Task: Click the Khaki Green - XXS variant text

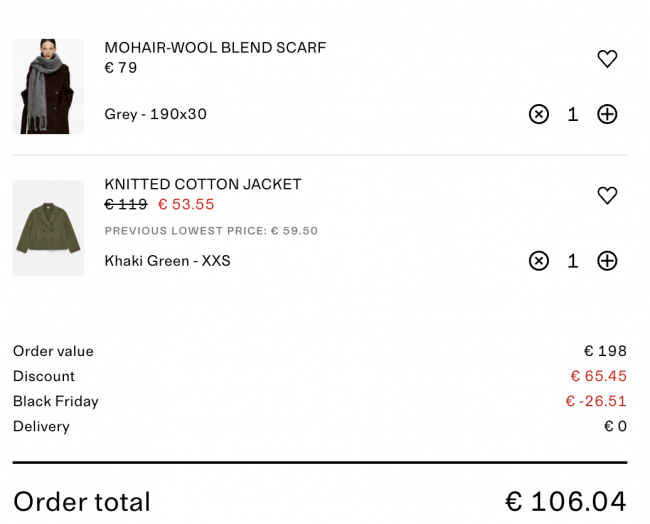Action: [167, 261]
